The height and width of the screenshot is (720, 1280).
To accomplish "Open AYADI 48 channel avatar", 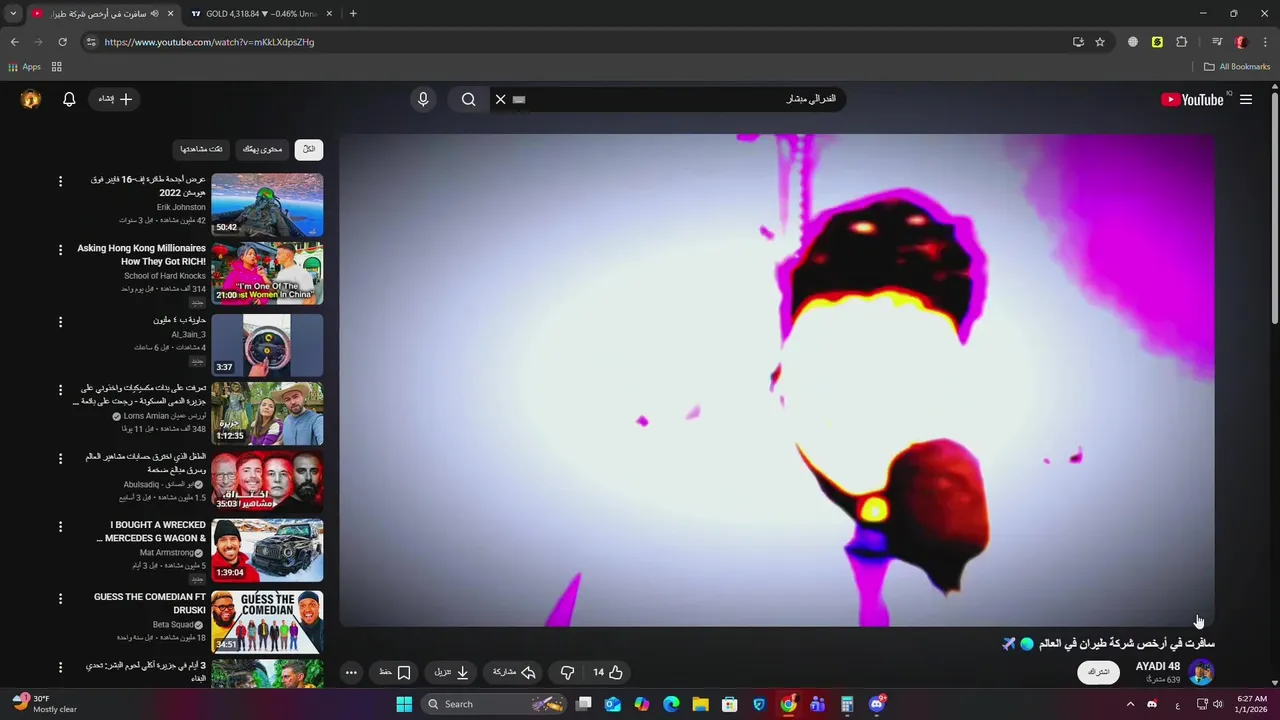I will (x=1201, y=672).
